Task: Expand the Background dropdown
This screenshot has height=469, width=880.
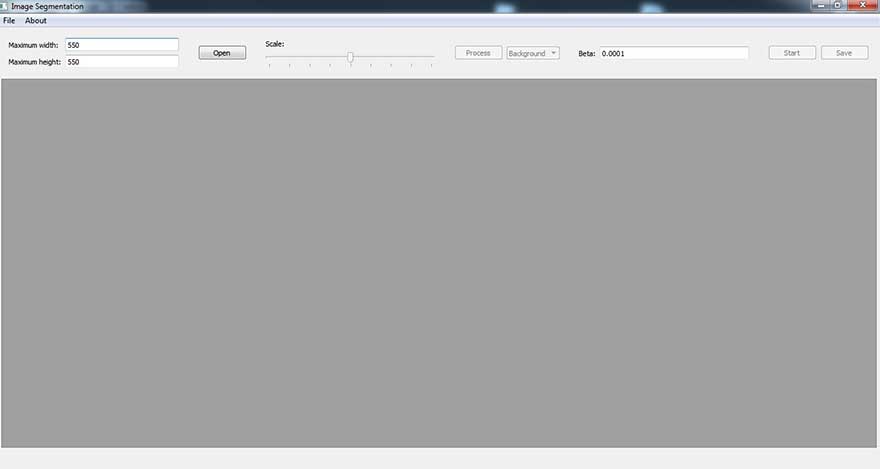Action: pos(533,53)
